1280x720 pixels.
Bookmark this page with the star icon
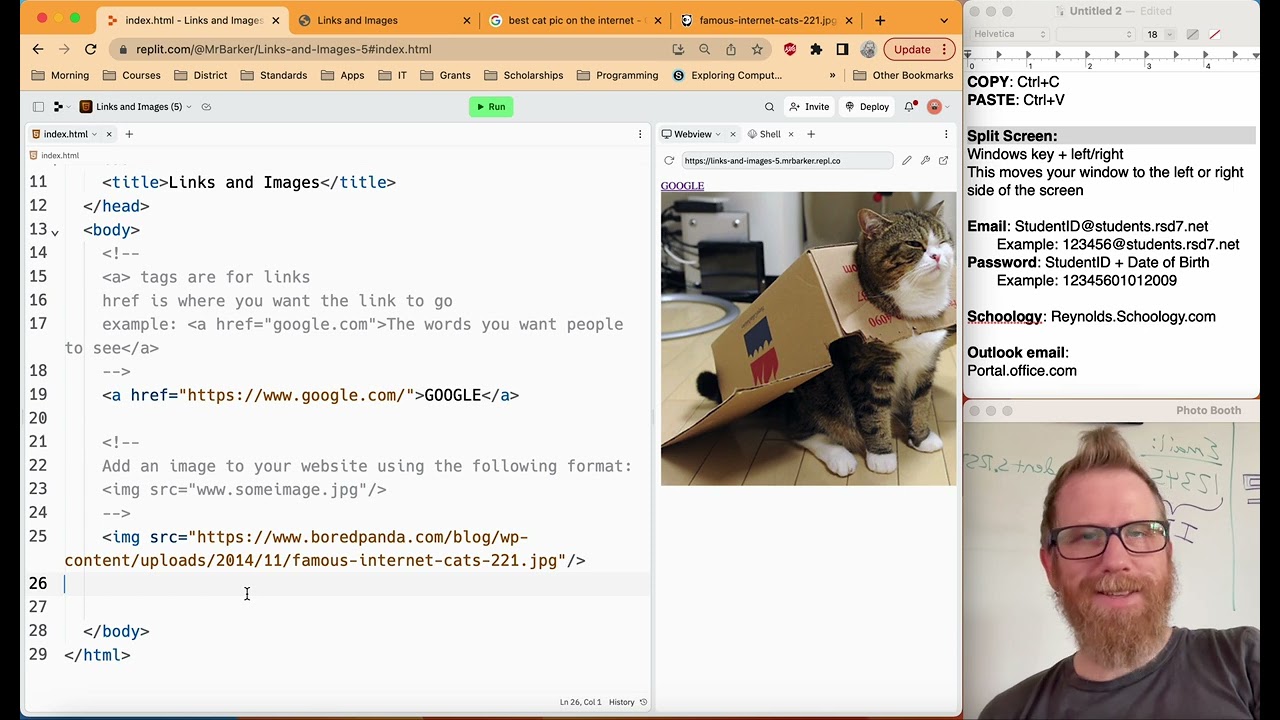(757, 49)
